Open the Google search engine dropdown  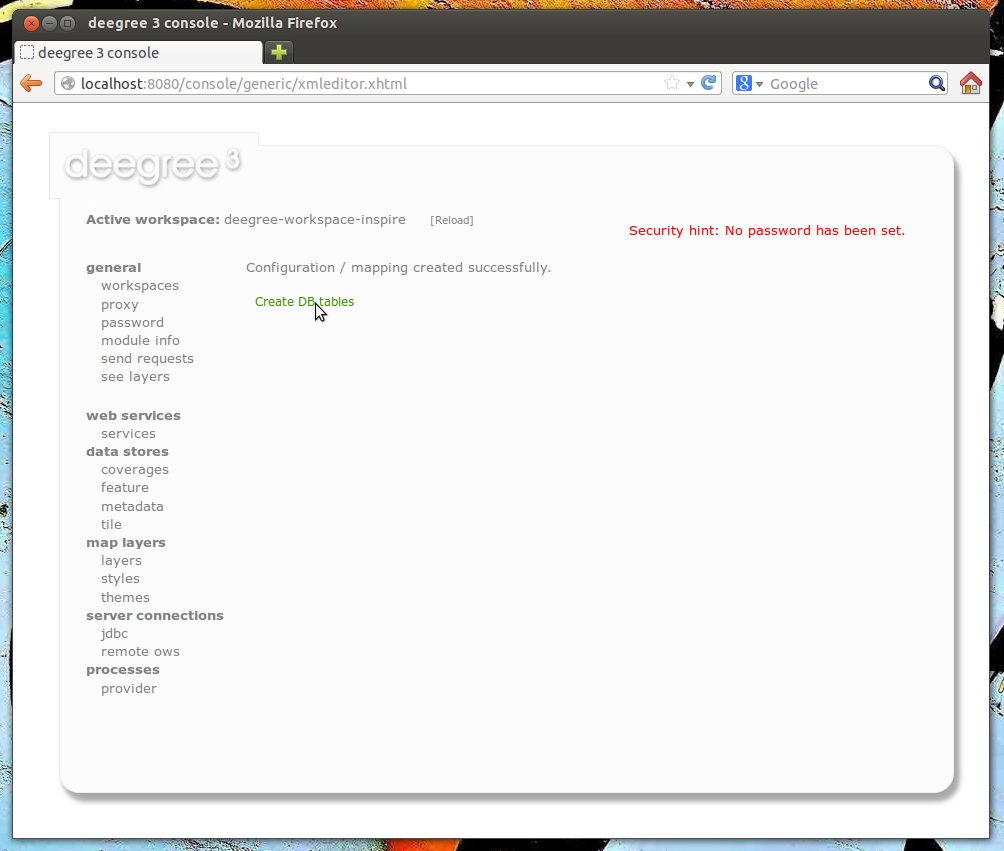750,84
